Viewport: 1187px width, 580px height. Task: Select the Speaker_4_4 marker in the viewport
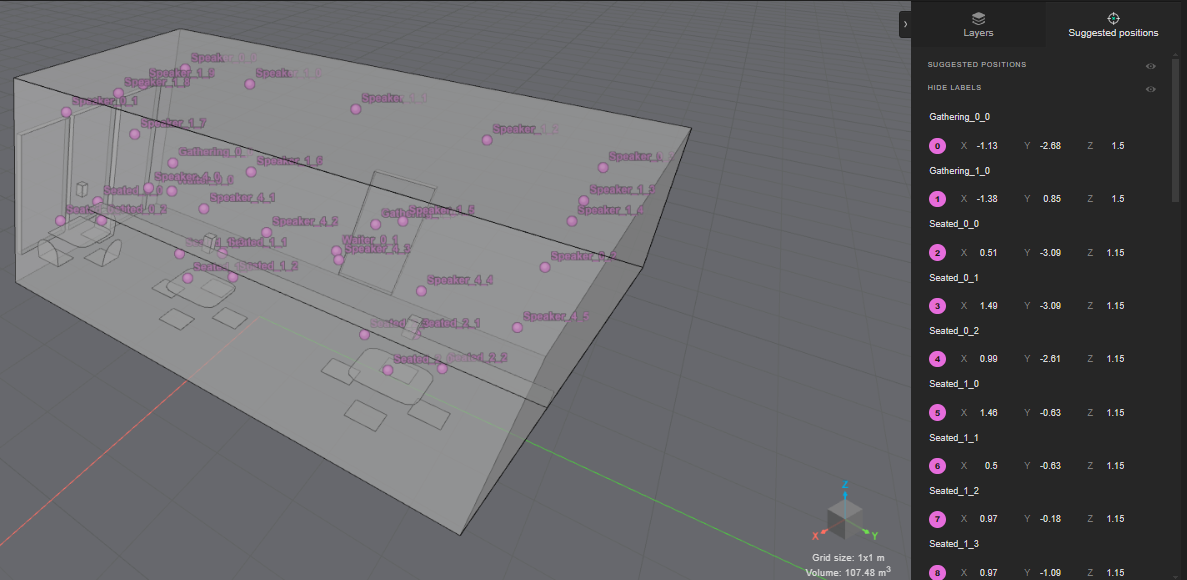coord(422,291)
